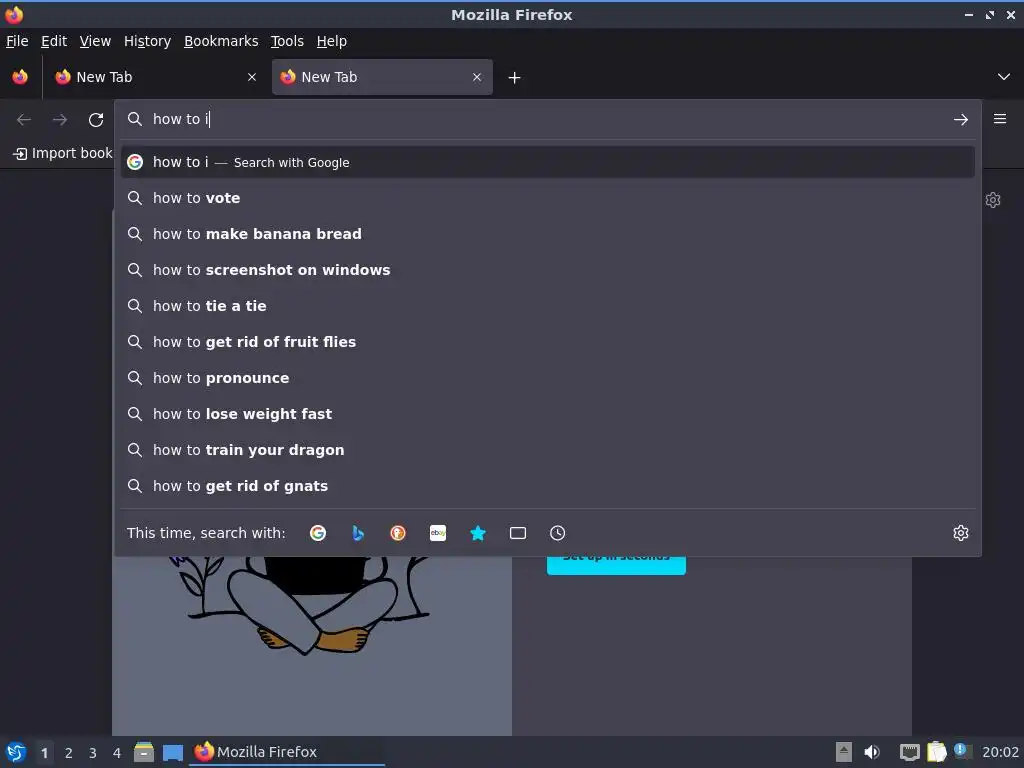Choose suggestion 'how to vote'
This screenshot has height=768, width=1024.
(548, 198)
